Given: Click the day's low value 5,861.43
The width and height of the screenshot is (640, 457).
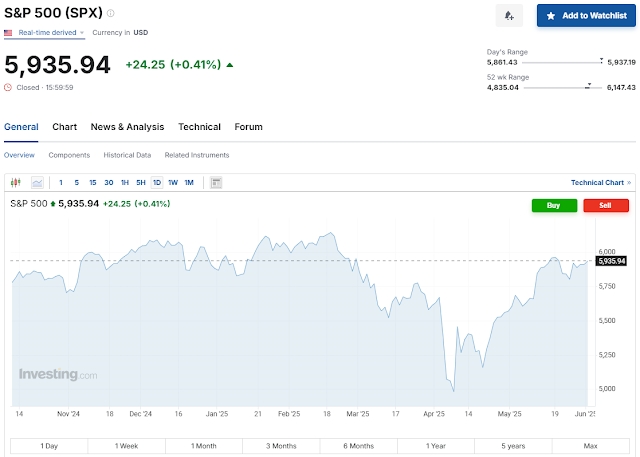Looking at the screenshot, I should [x=502, y=62].
